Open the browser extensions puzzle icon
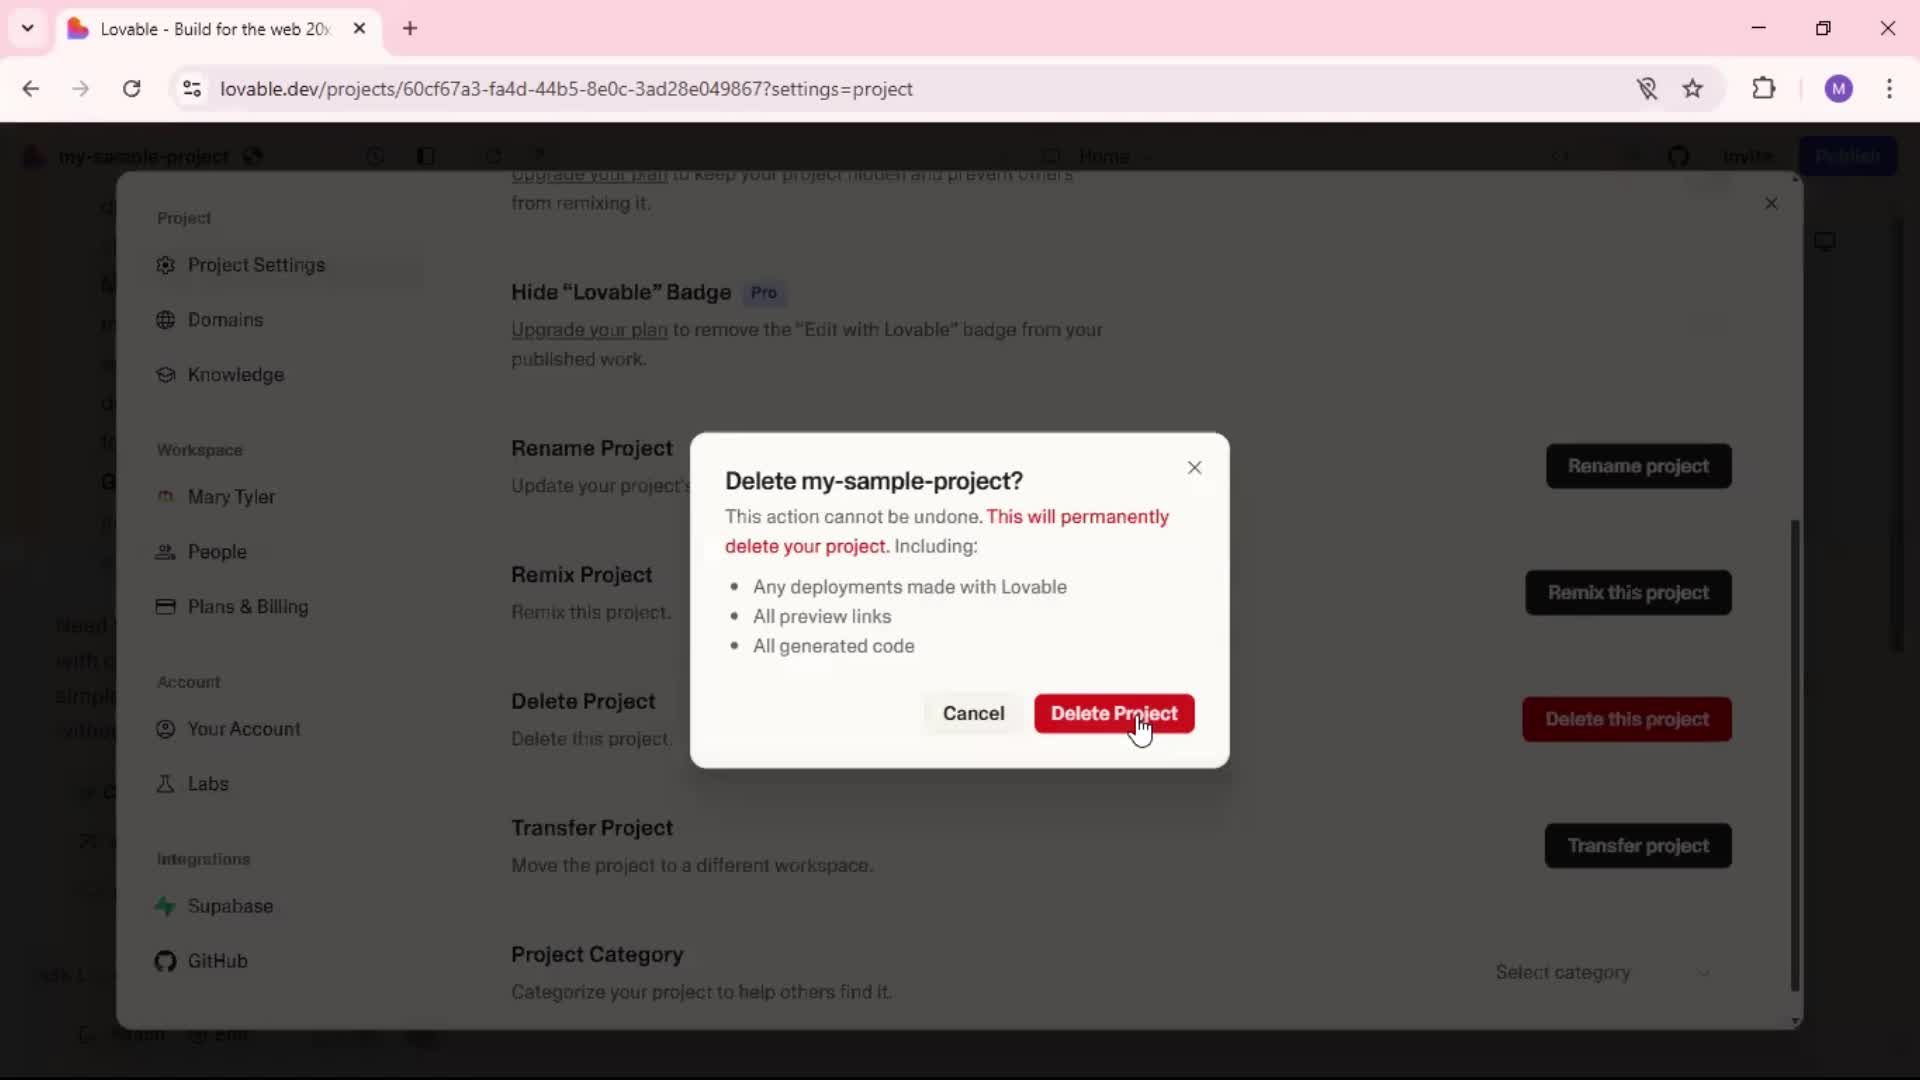This screenshot has width=1920, height=1080. tap(1764, 89)
